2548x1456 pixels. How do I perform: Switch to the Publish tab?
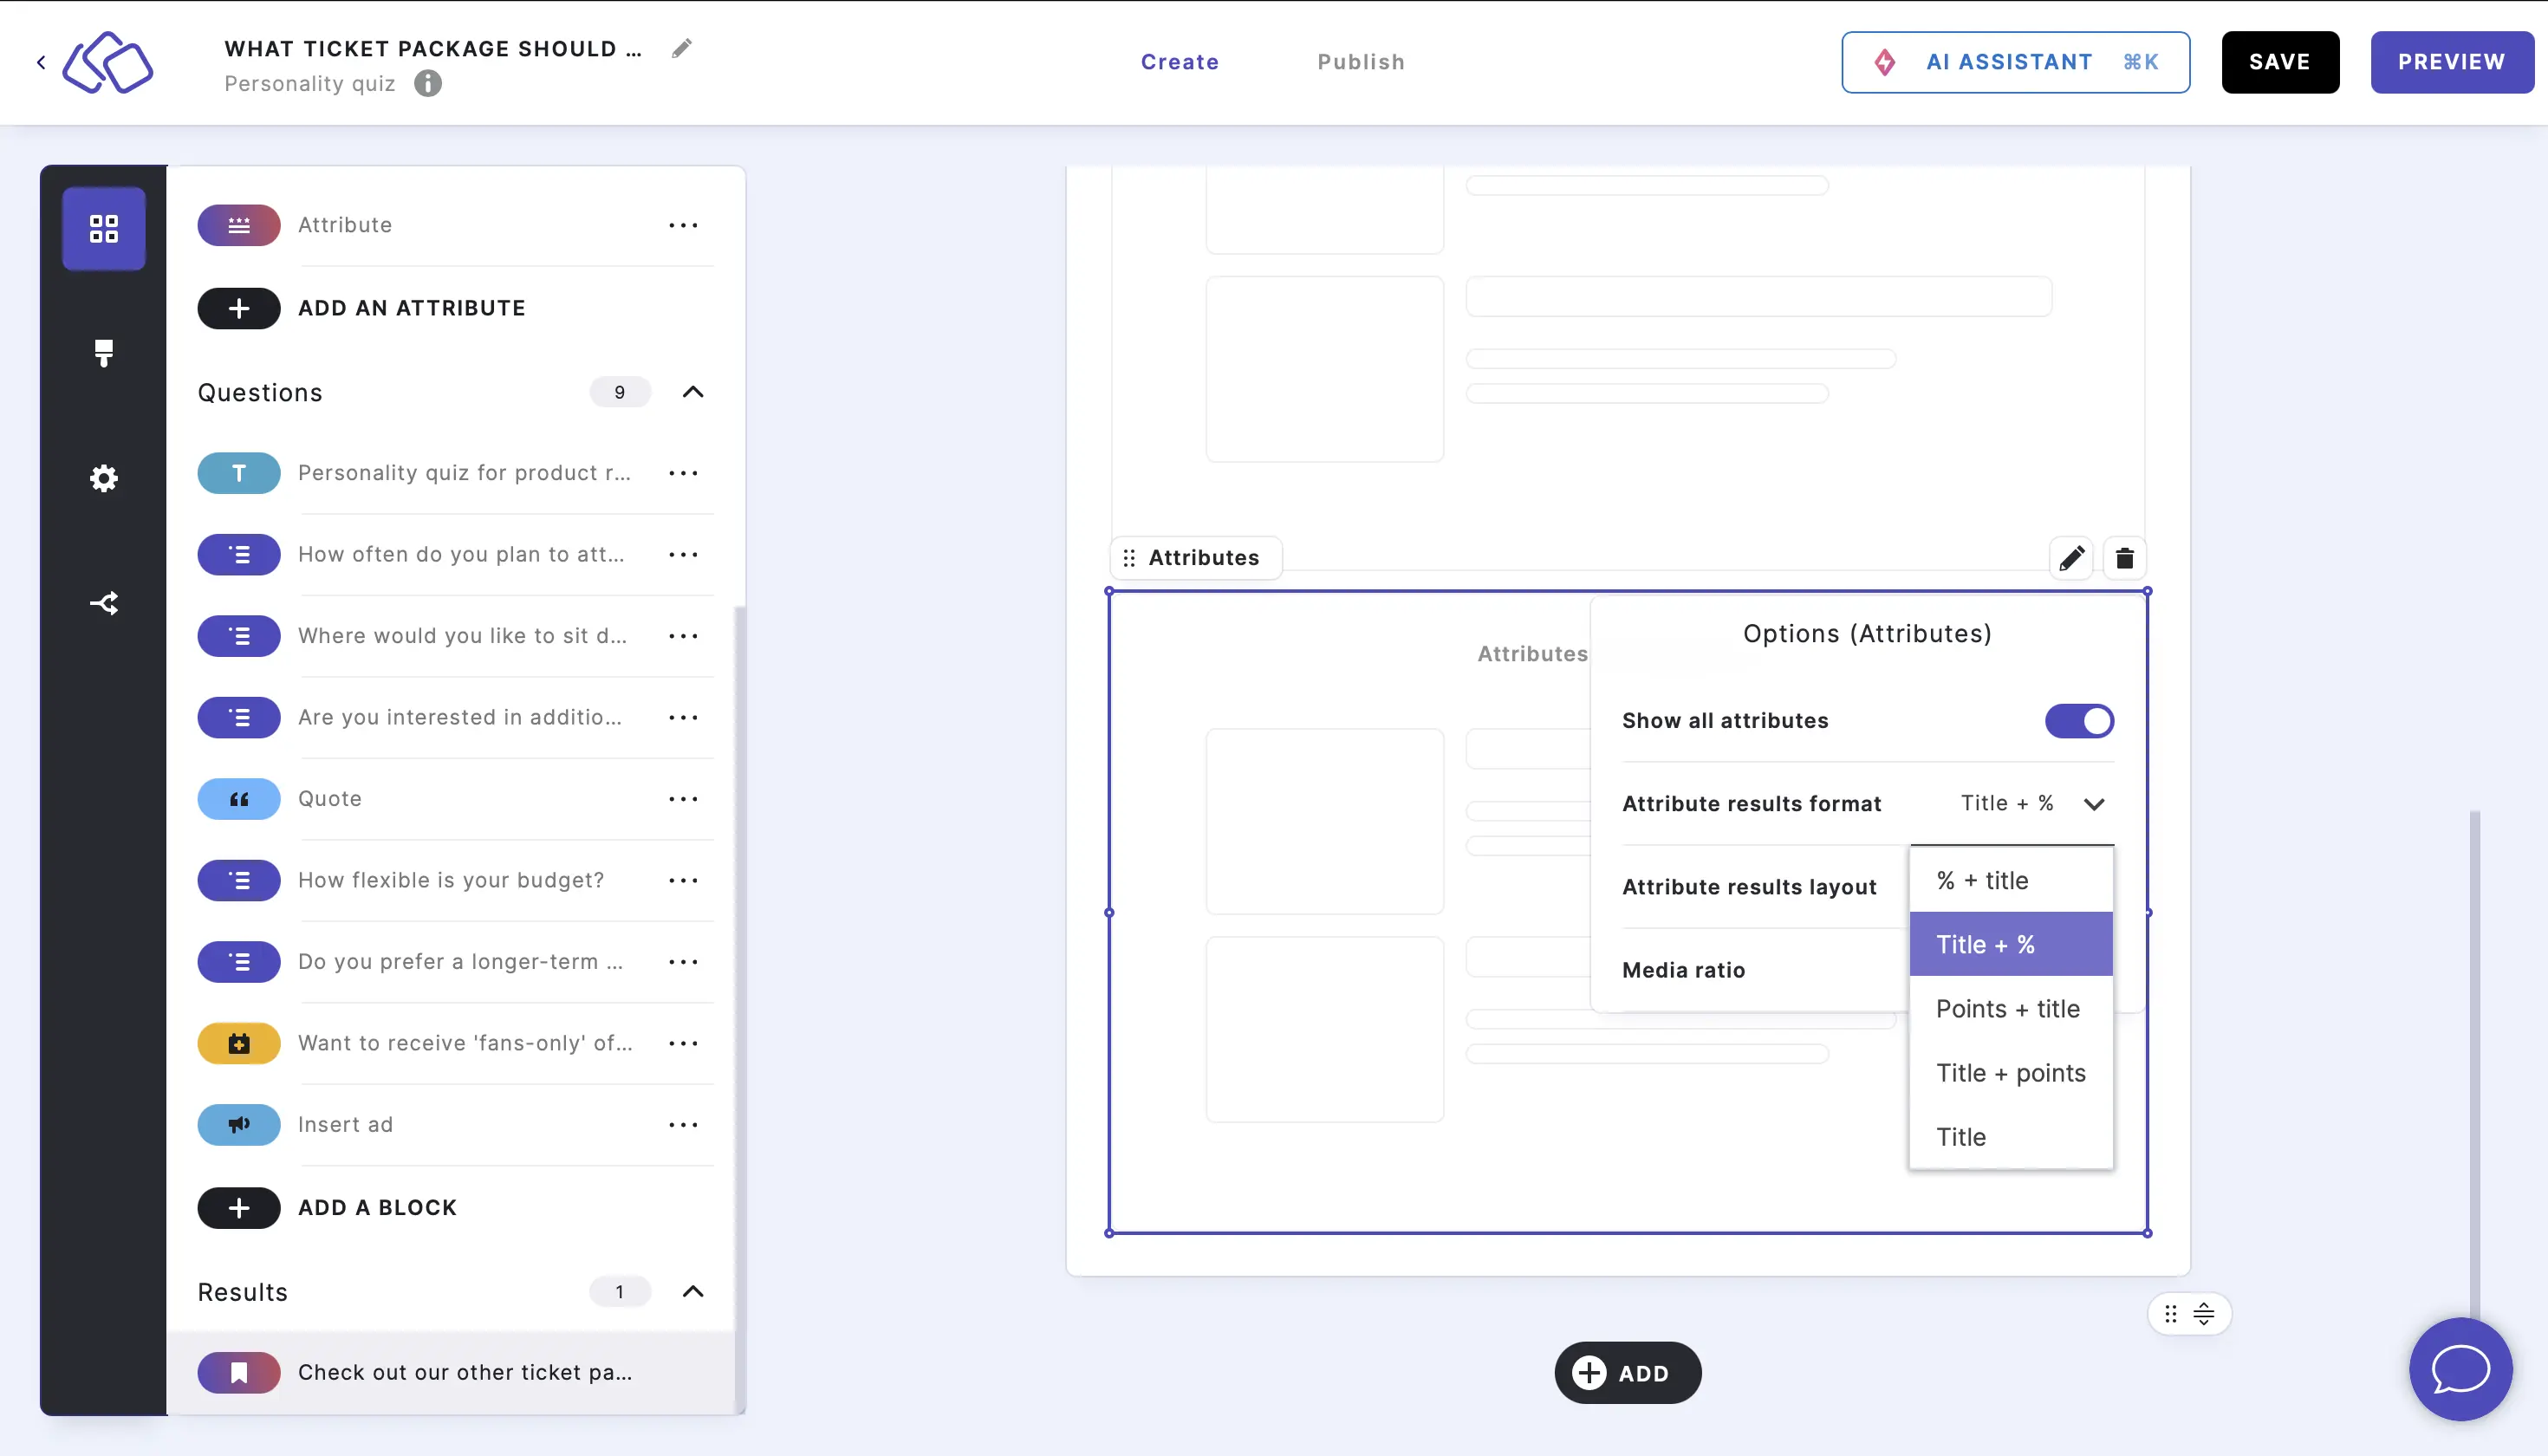[1362, 63]
